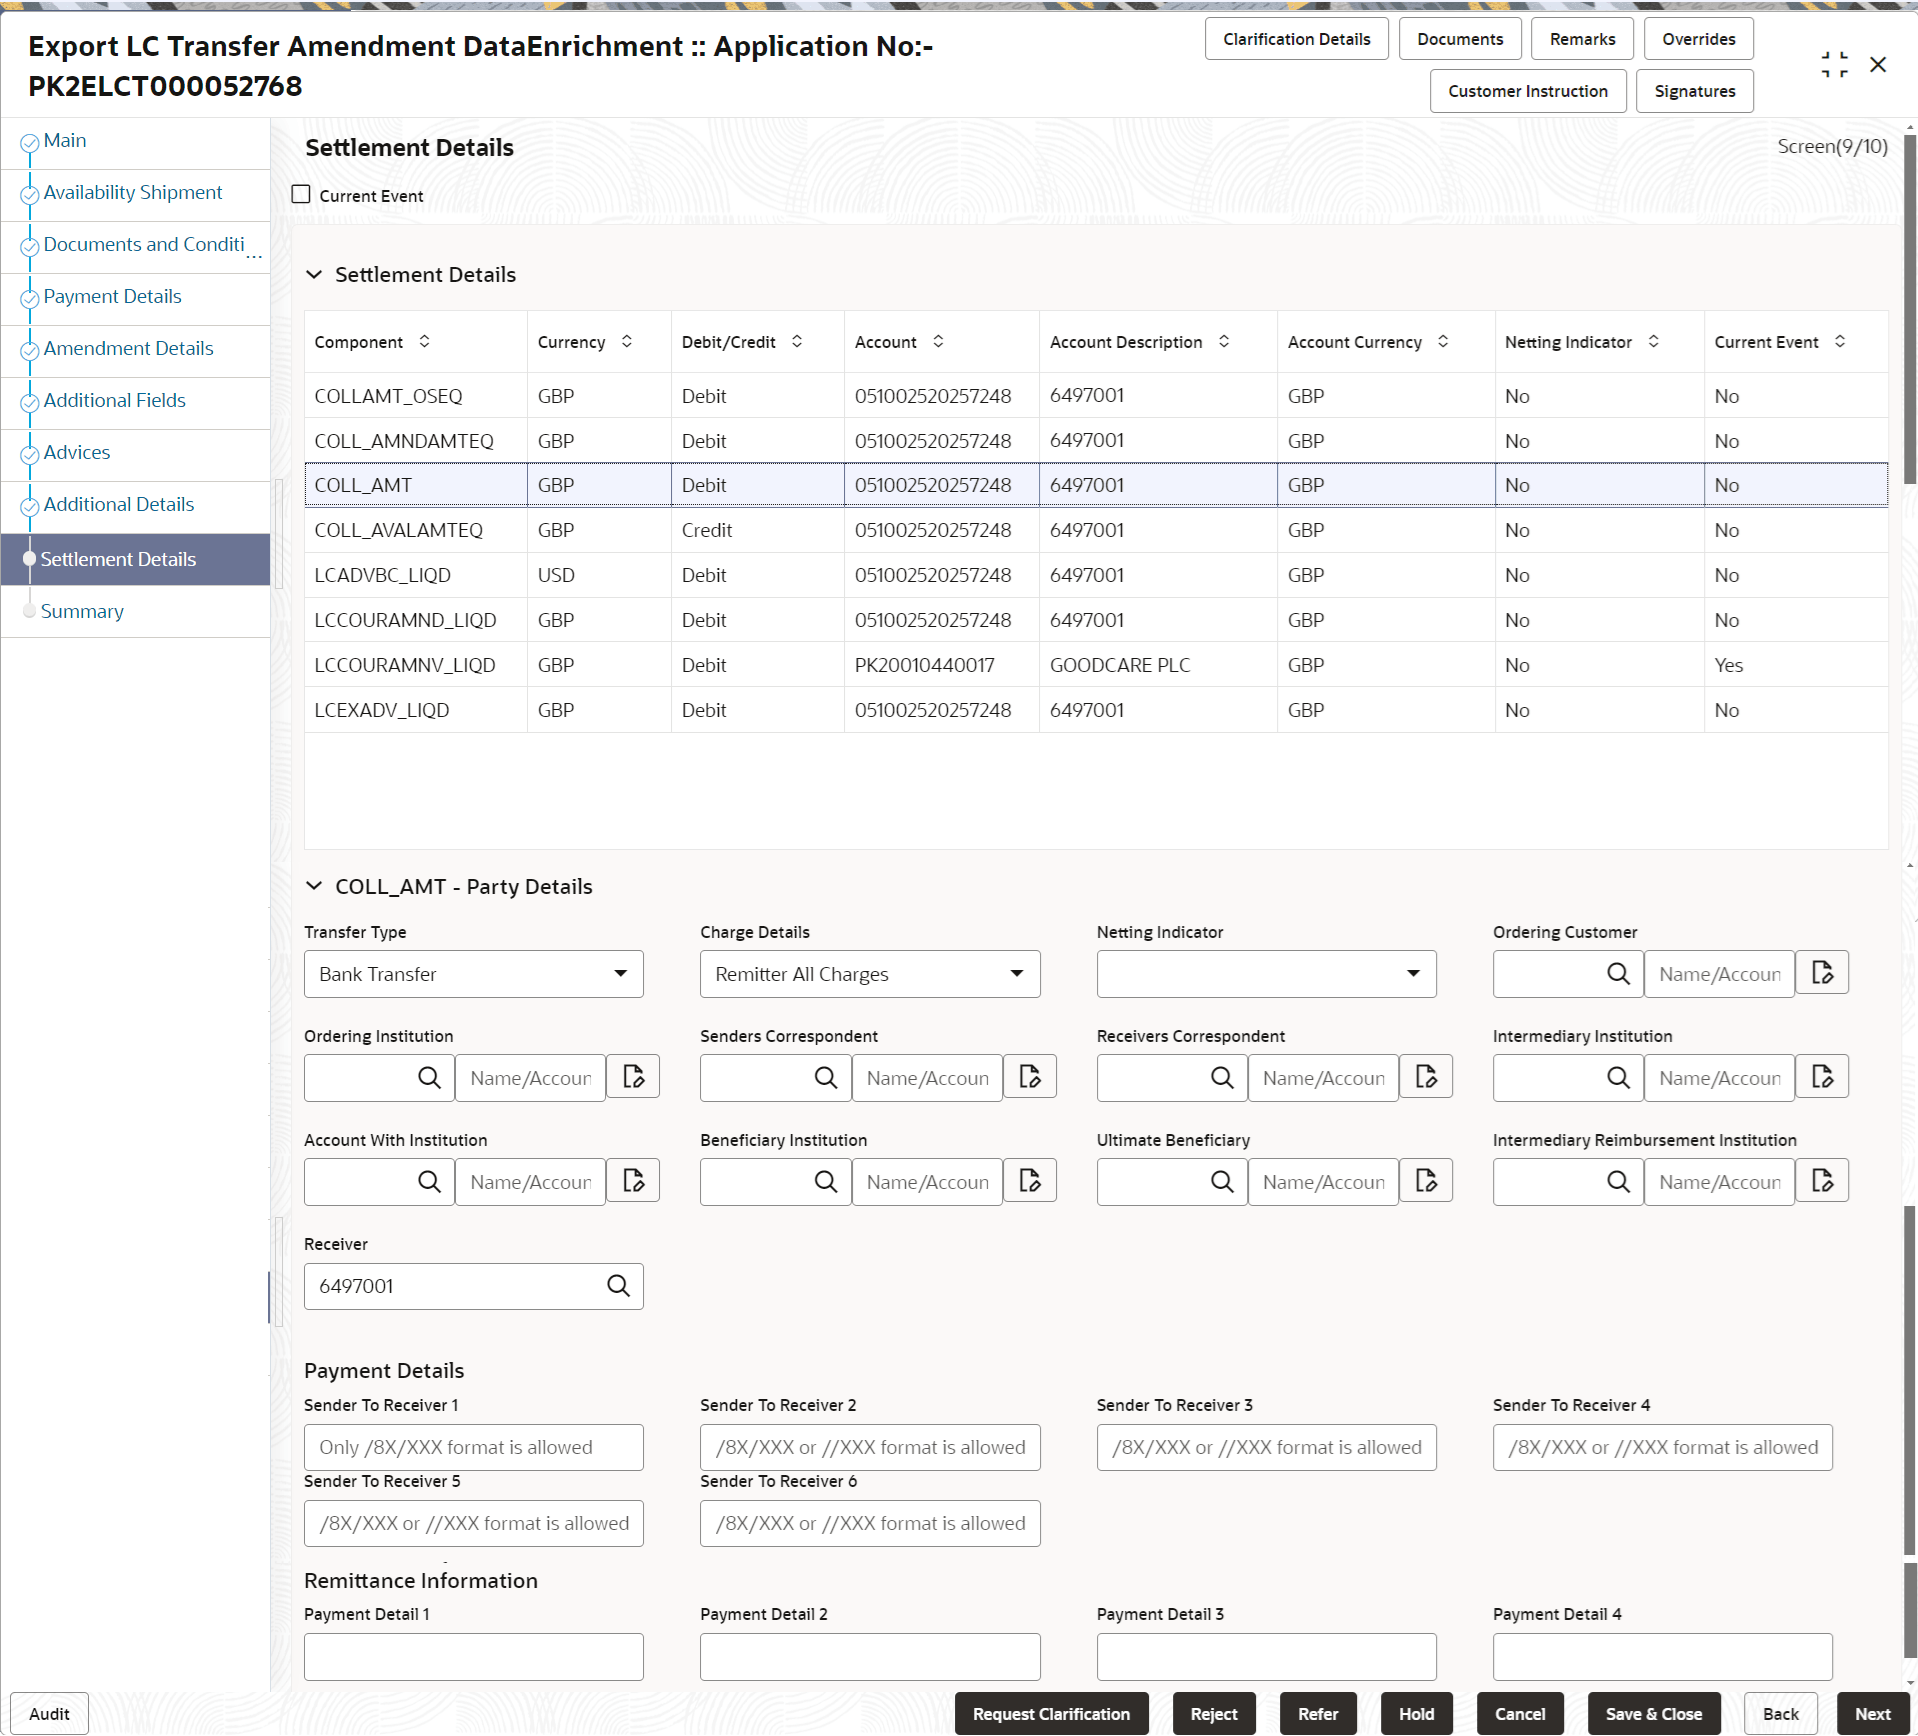Search for an Ordering Customer account

1618,973
